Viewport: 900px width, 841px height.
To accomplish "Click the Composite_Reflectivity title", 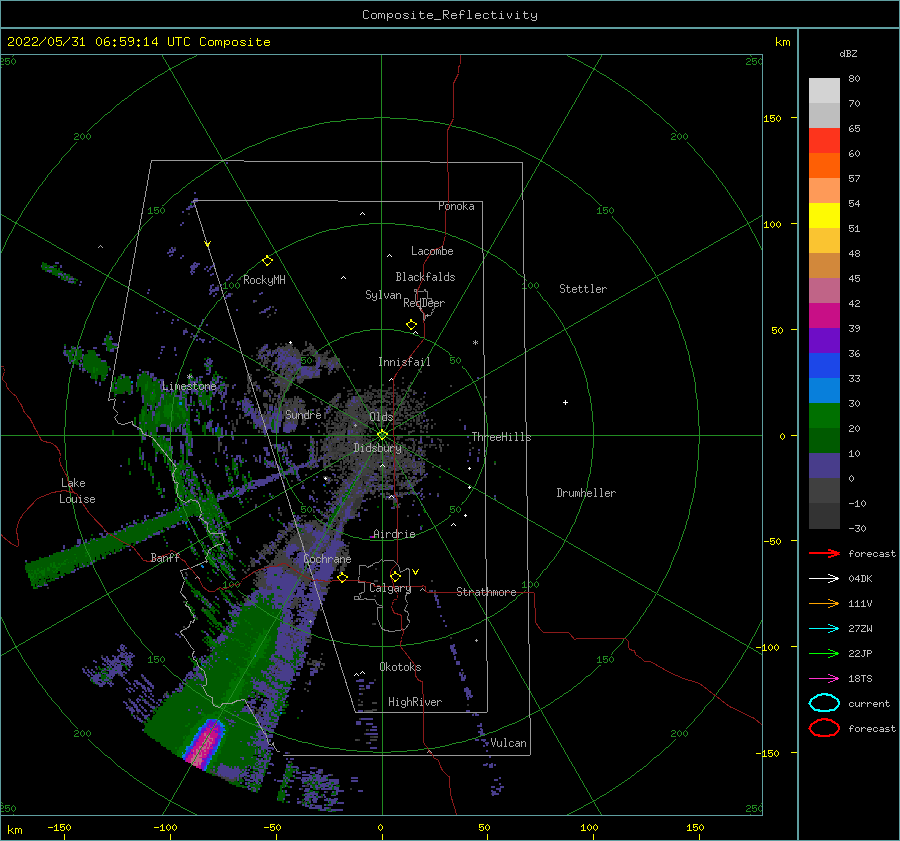I will 450,15.
